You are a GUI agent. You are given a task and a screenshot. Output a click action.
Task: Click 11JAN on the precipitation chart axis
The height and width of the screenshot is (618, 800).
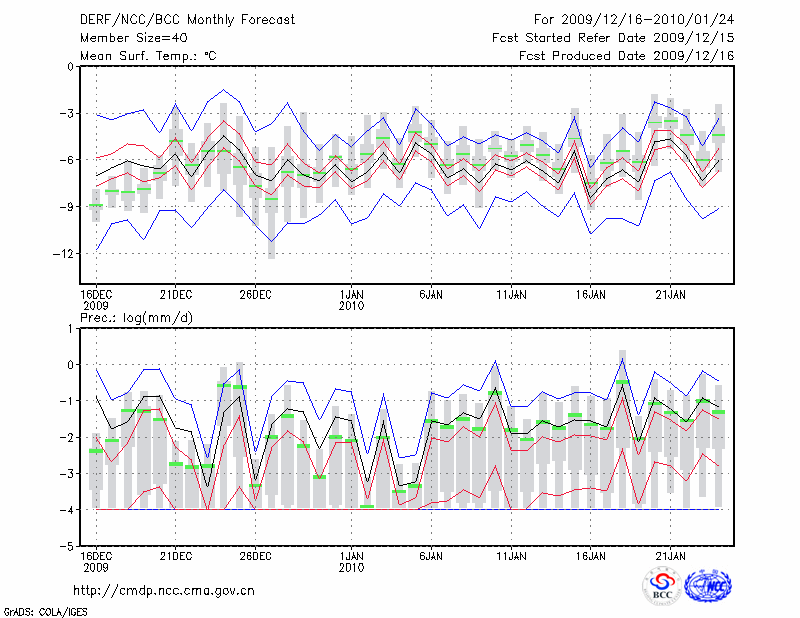pos(511,555)
